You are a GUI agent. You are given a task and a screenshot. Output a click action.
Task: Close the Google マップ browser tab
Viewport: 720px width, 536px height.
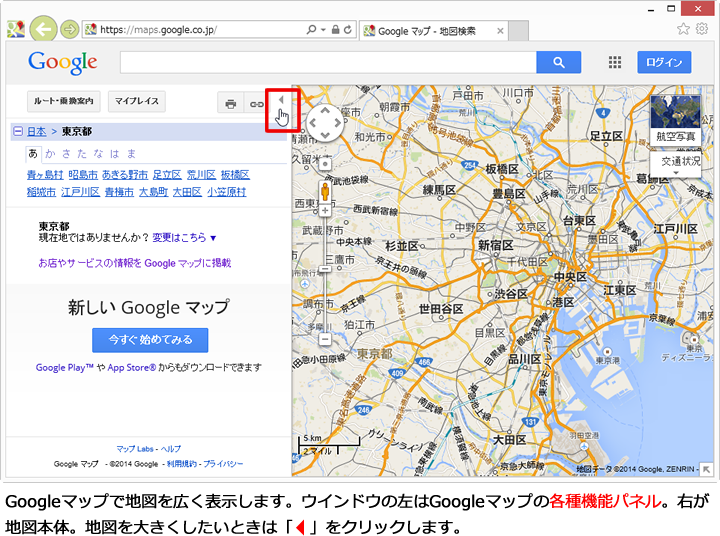pos(500,31)
